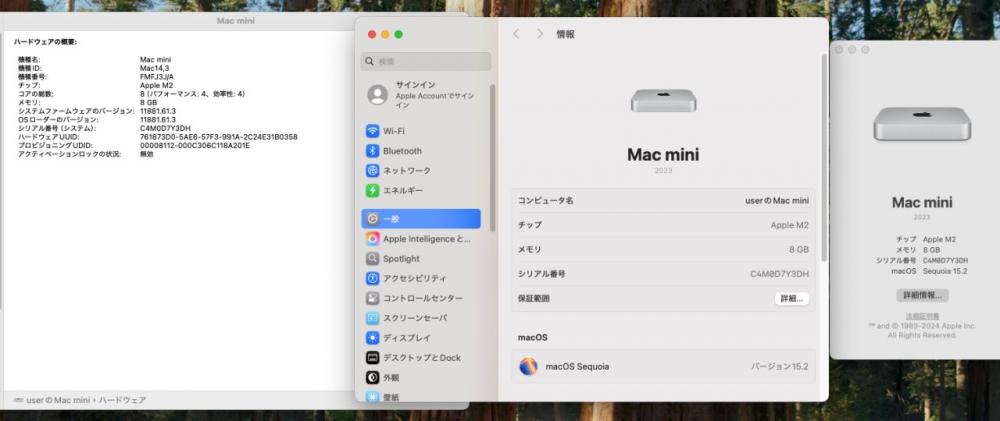Select the デスクトップとDock sidebar item

(421, 358)
